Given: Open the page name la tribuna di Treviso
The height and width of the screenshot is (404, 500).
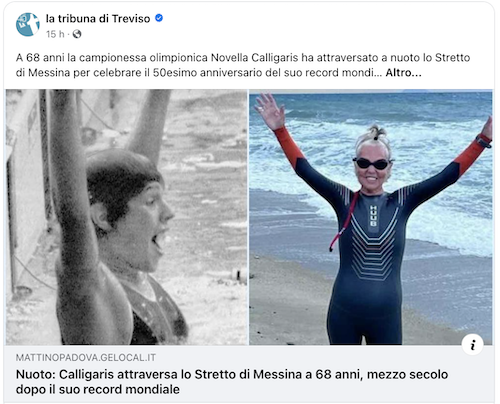Looking at the screenshot, I should click(x=98, y=18).
